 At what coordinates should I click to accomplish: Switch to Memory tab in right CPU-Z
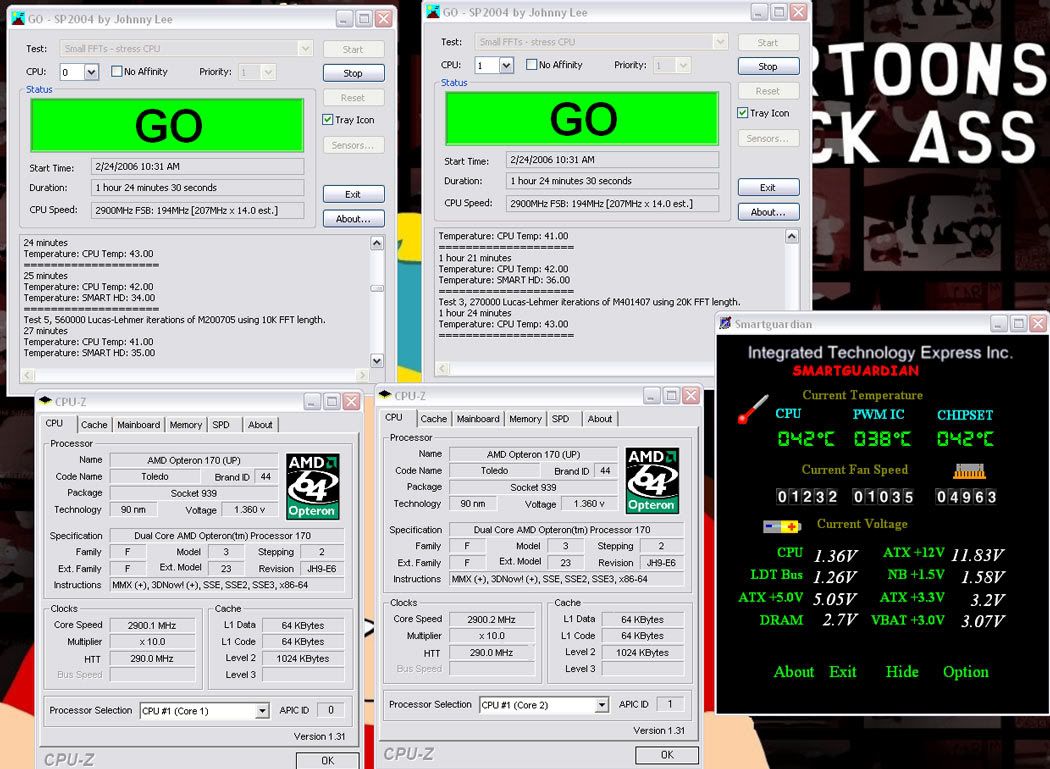525,419
